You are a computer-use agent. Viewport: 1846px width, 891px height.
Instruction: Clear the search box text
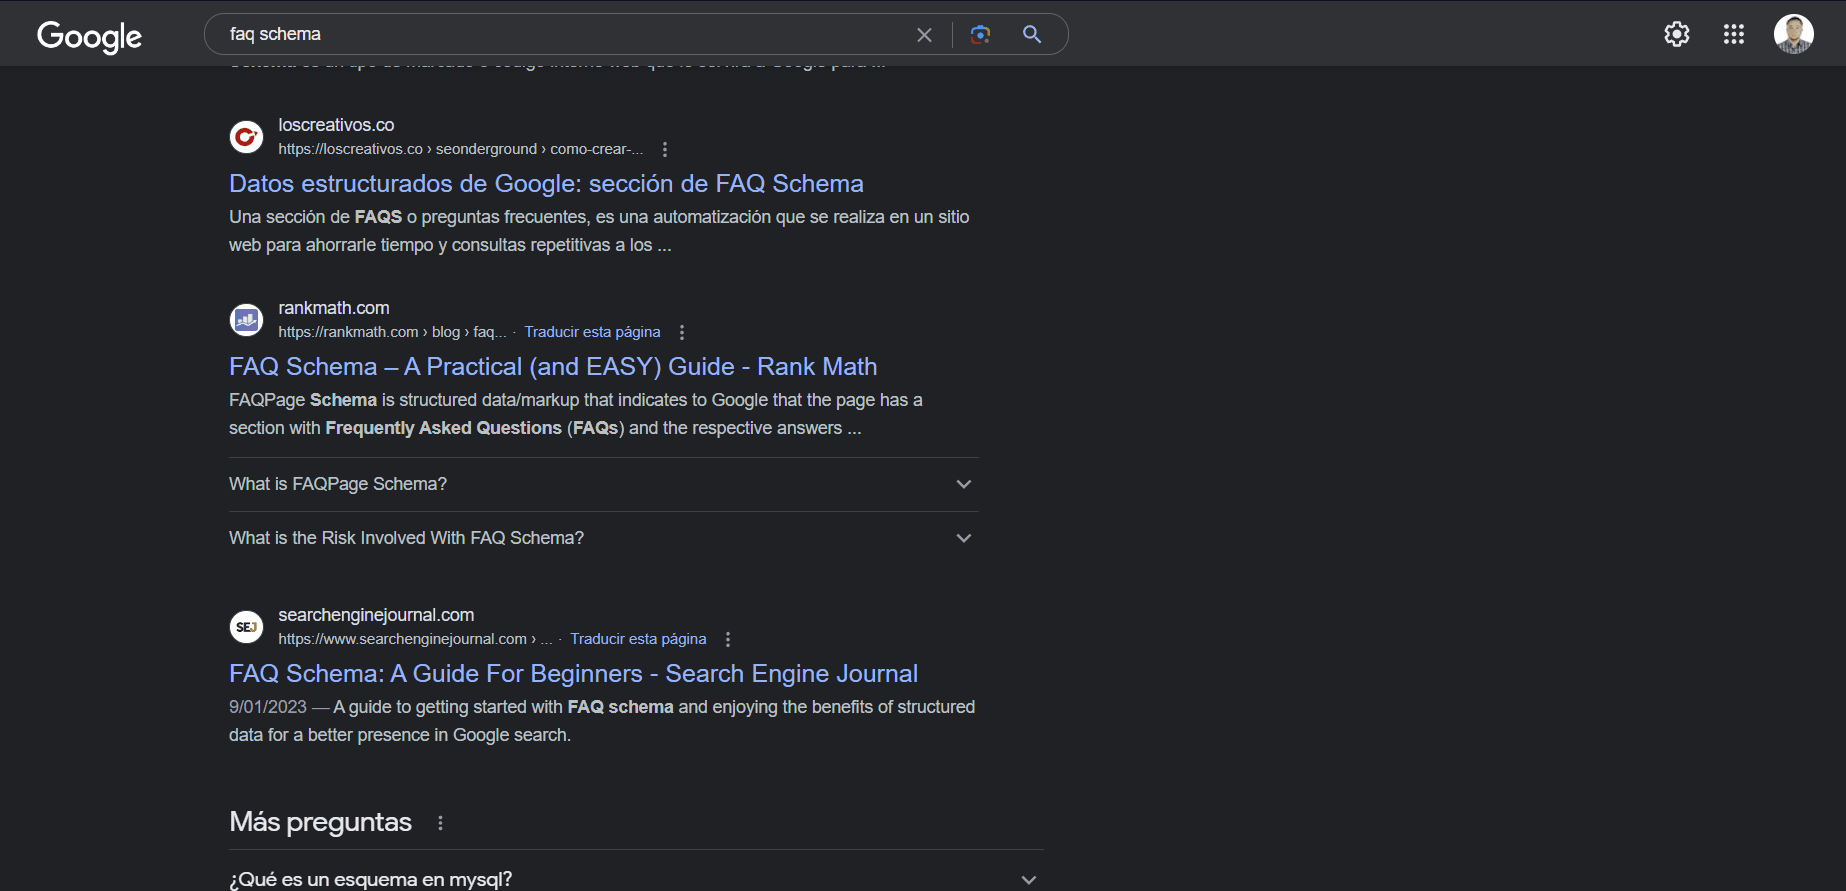924,35
